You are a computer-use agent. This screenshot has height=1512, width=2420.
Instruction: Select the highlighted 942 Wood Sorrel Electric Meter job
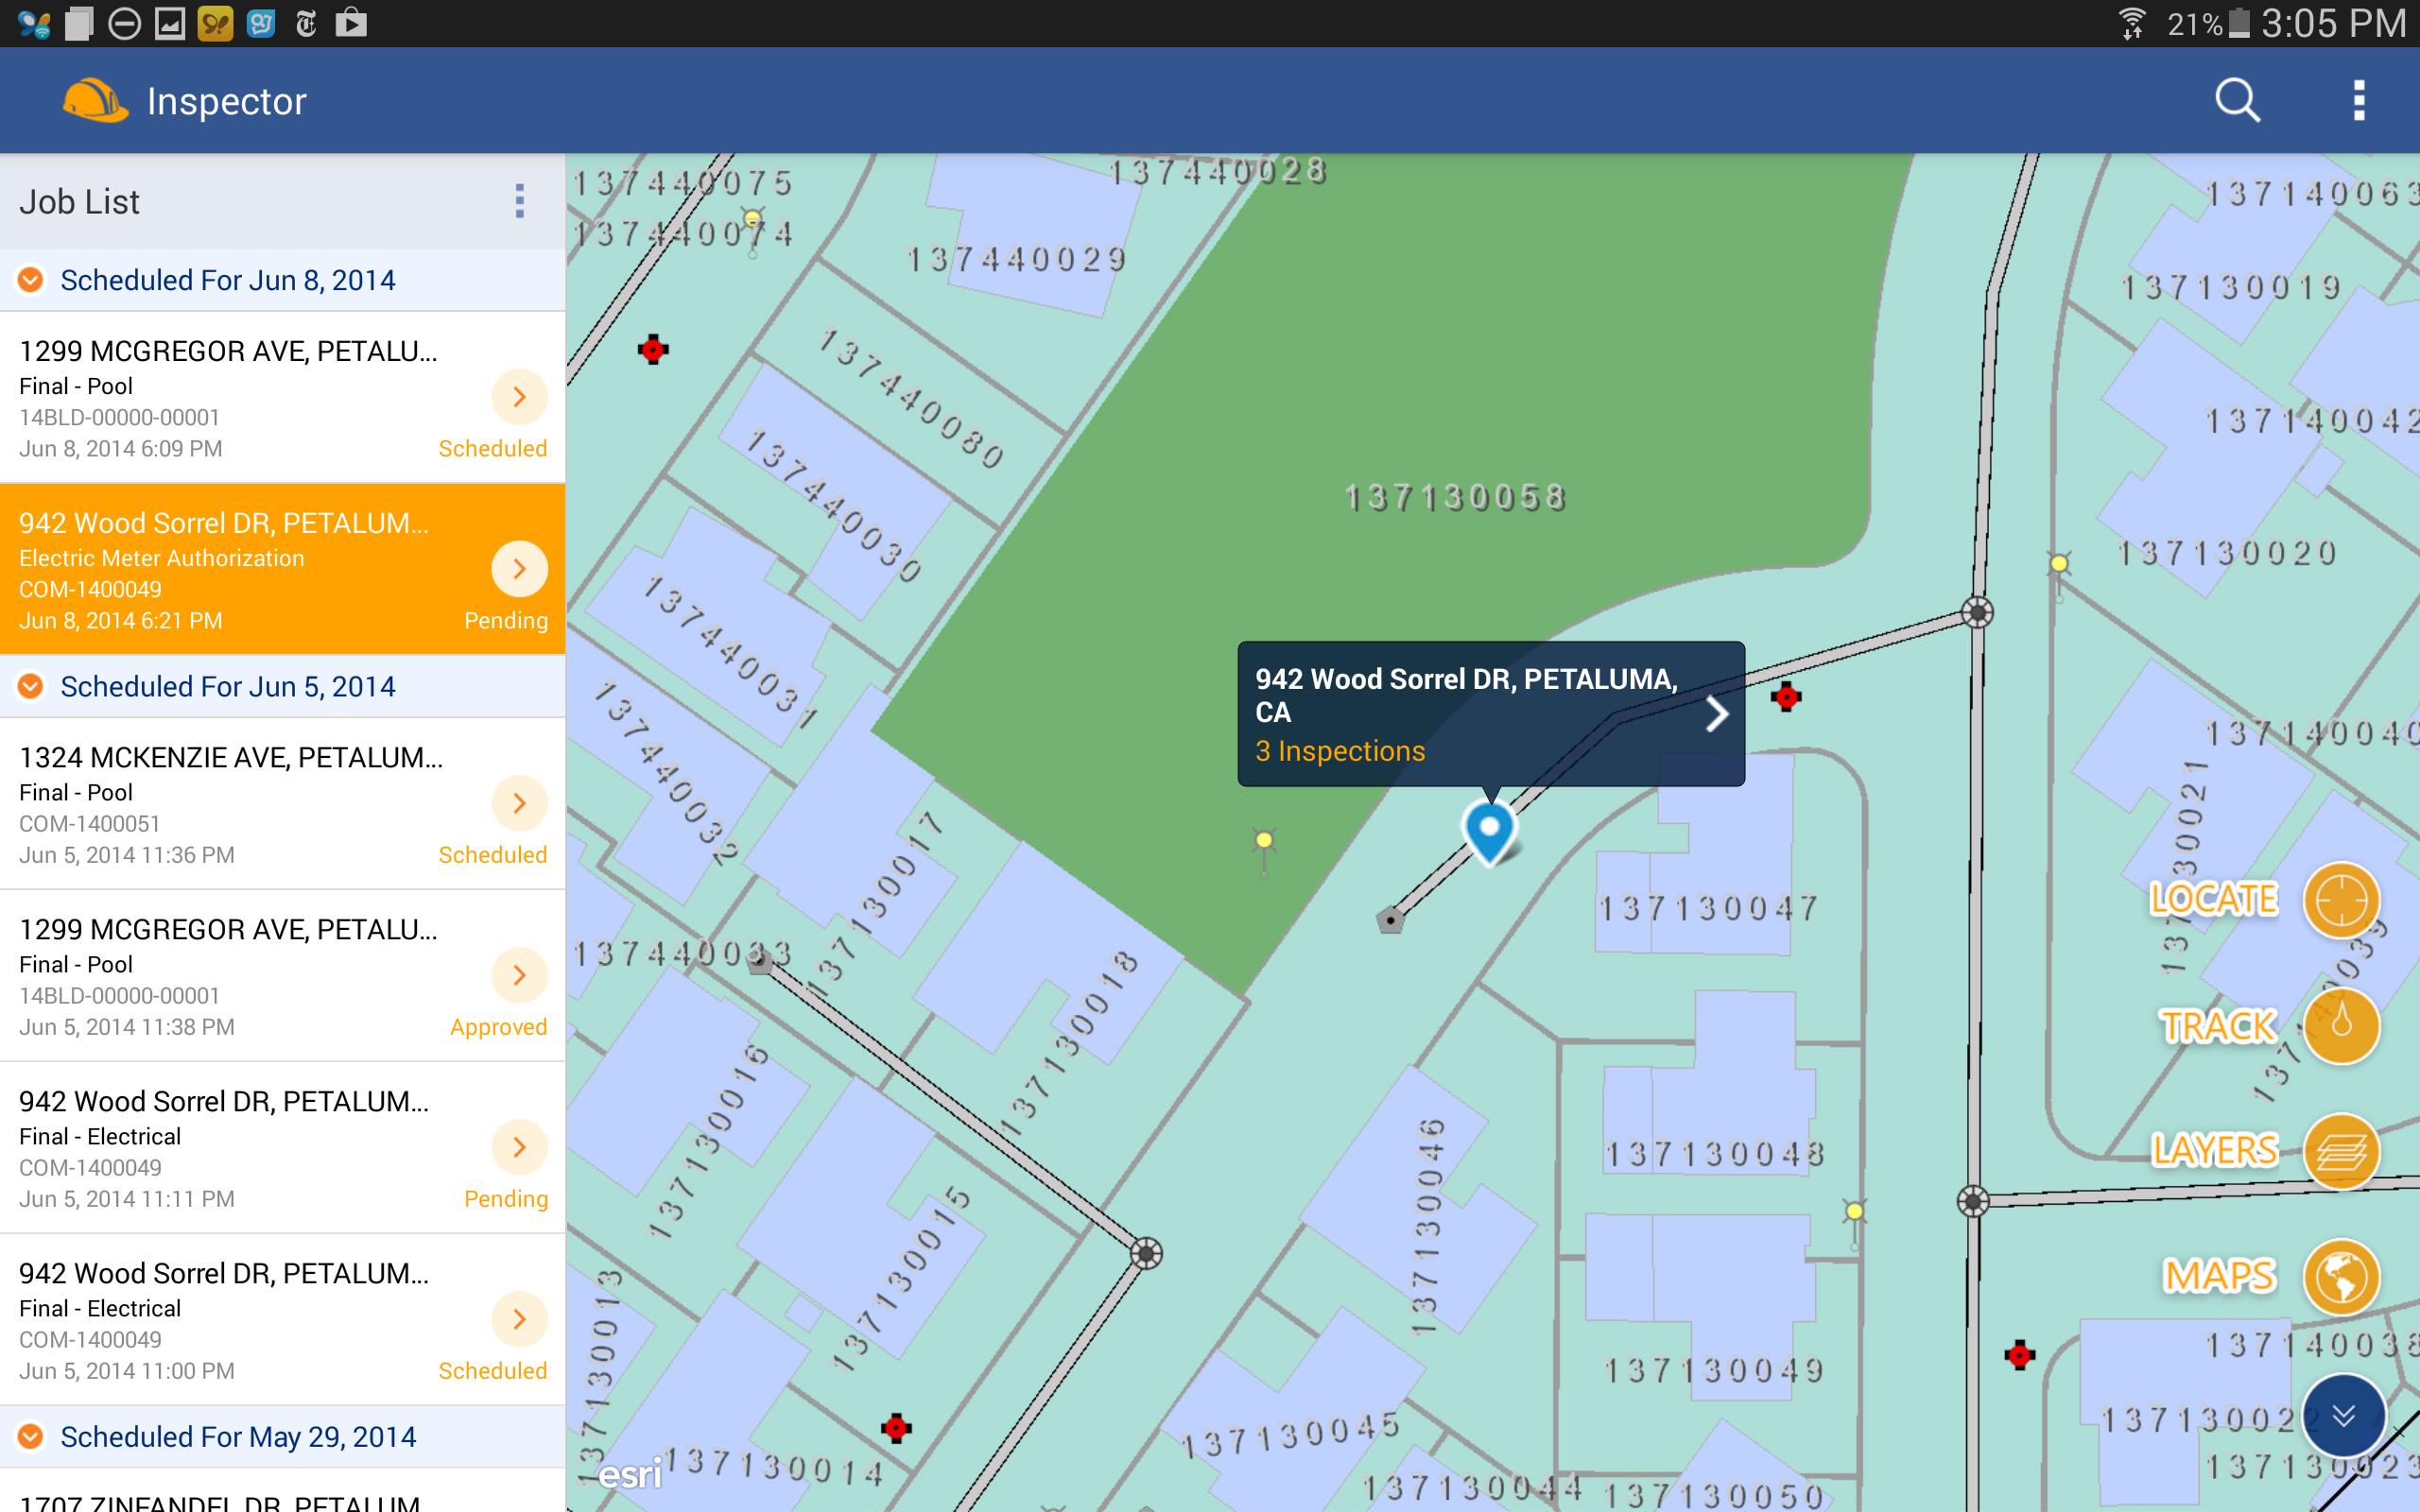[x=282, y=569]
